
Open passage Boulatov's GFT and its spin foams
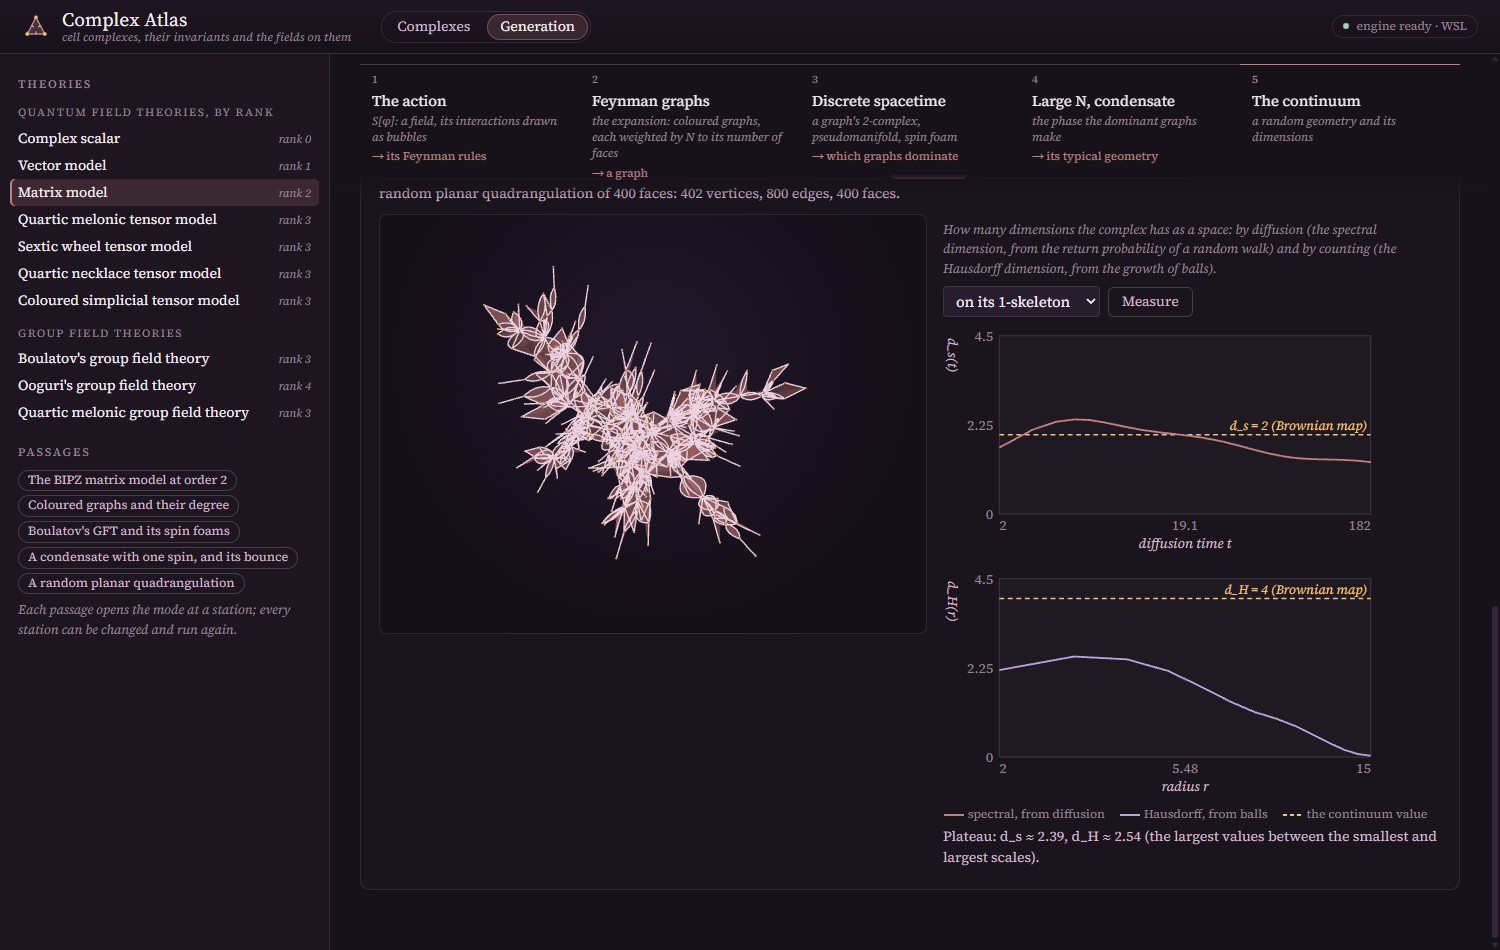tap(129, 532)
